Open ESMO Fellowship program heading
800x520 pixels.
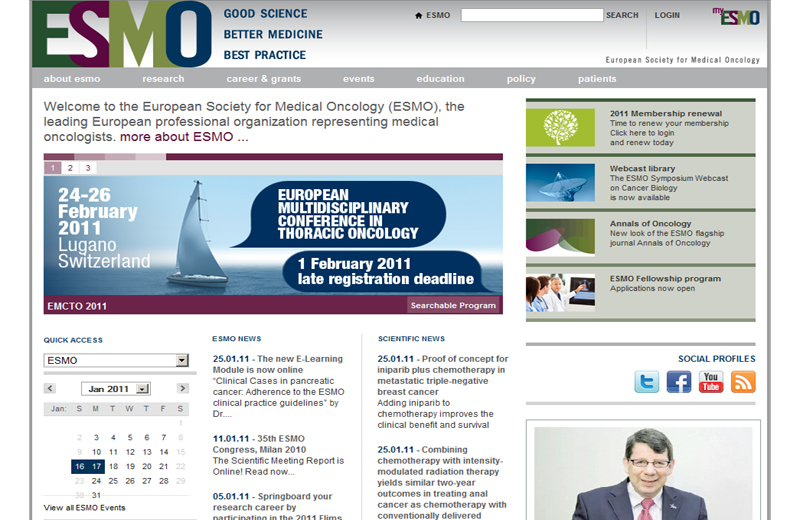[665, 279]
